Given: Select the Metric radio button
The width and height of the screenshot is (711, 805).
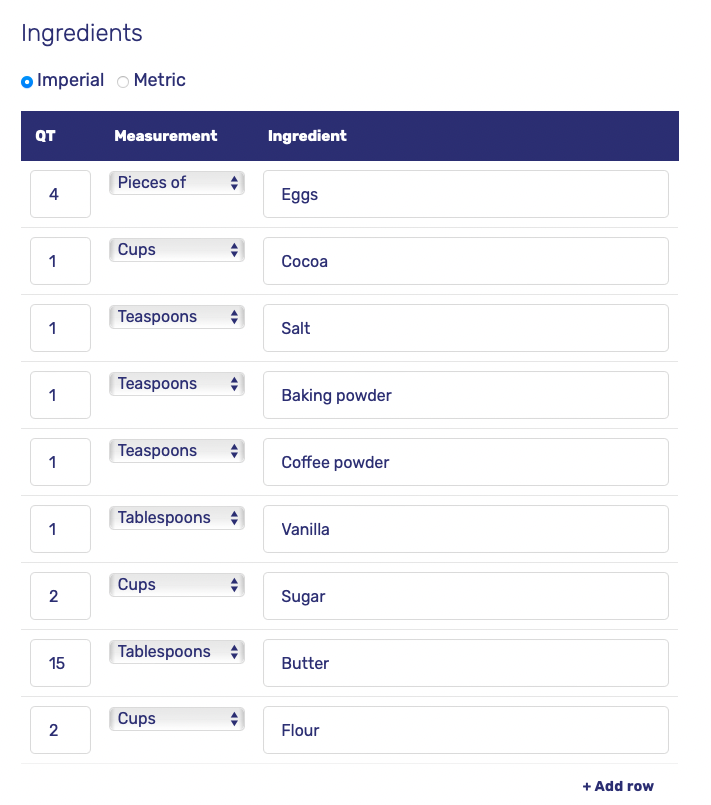Looking at the screenshot, I should (123, 82).
